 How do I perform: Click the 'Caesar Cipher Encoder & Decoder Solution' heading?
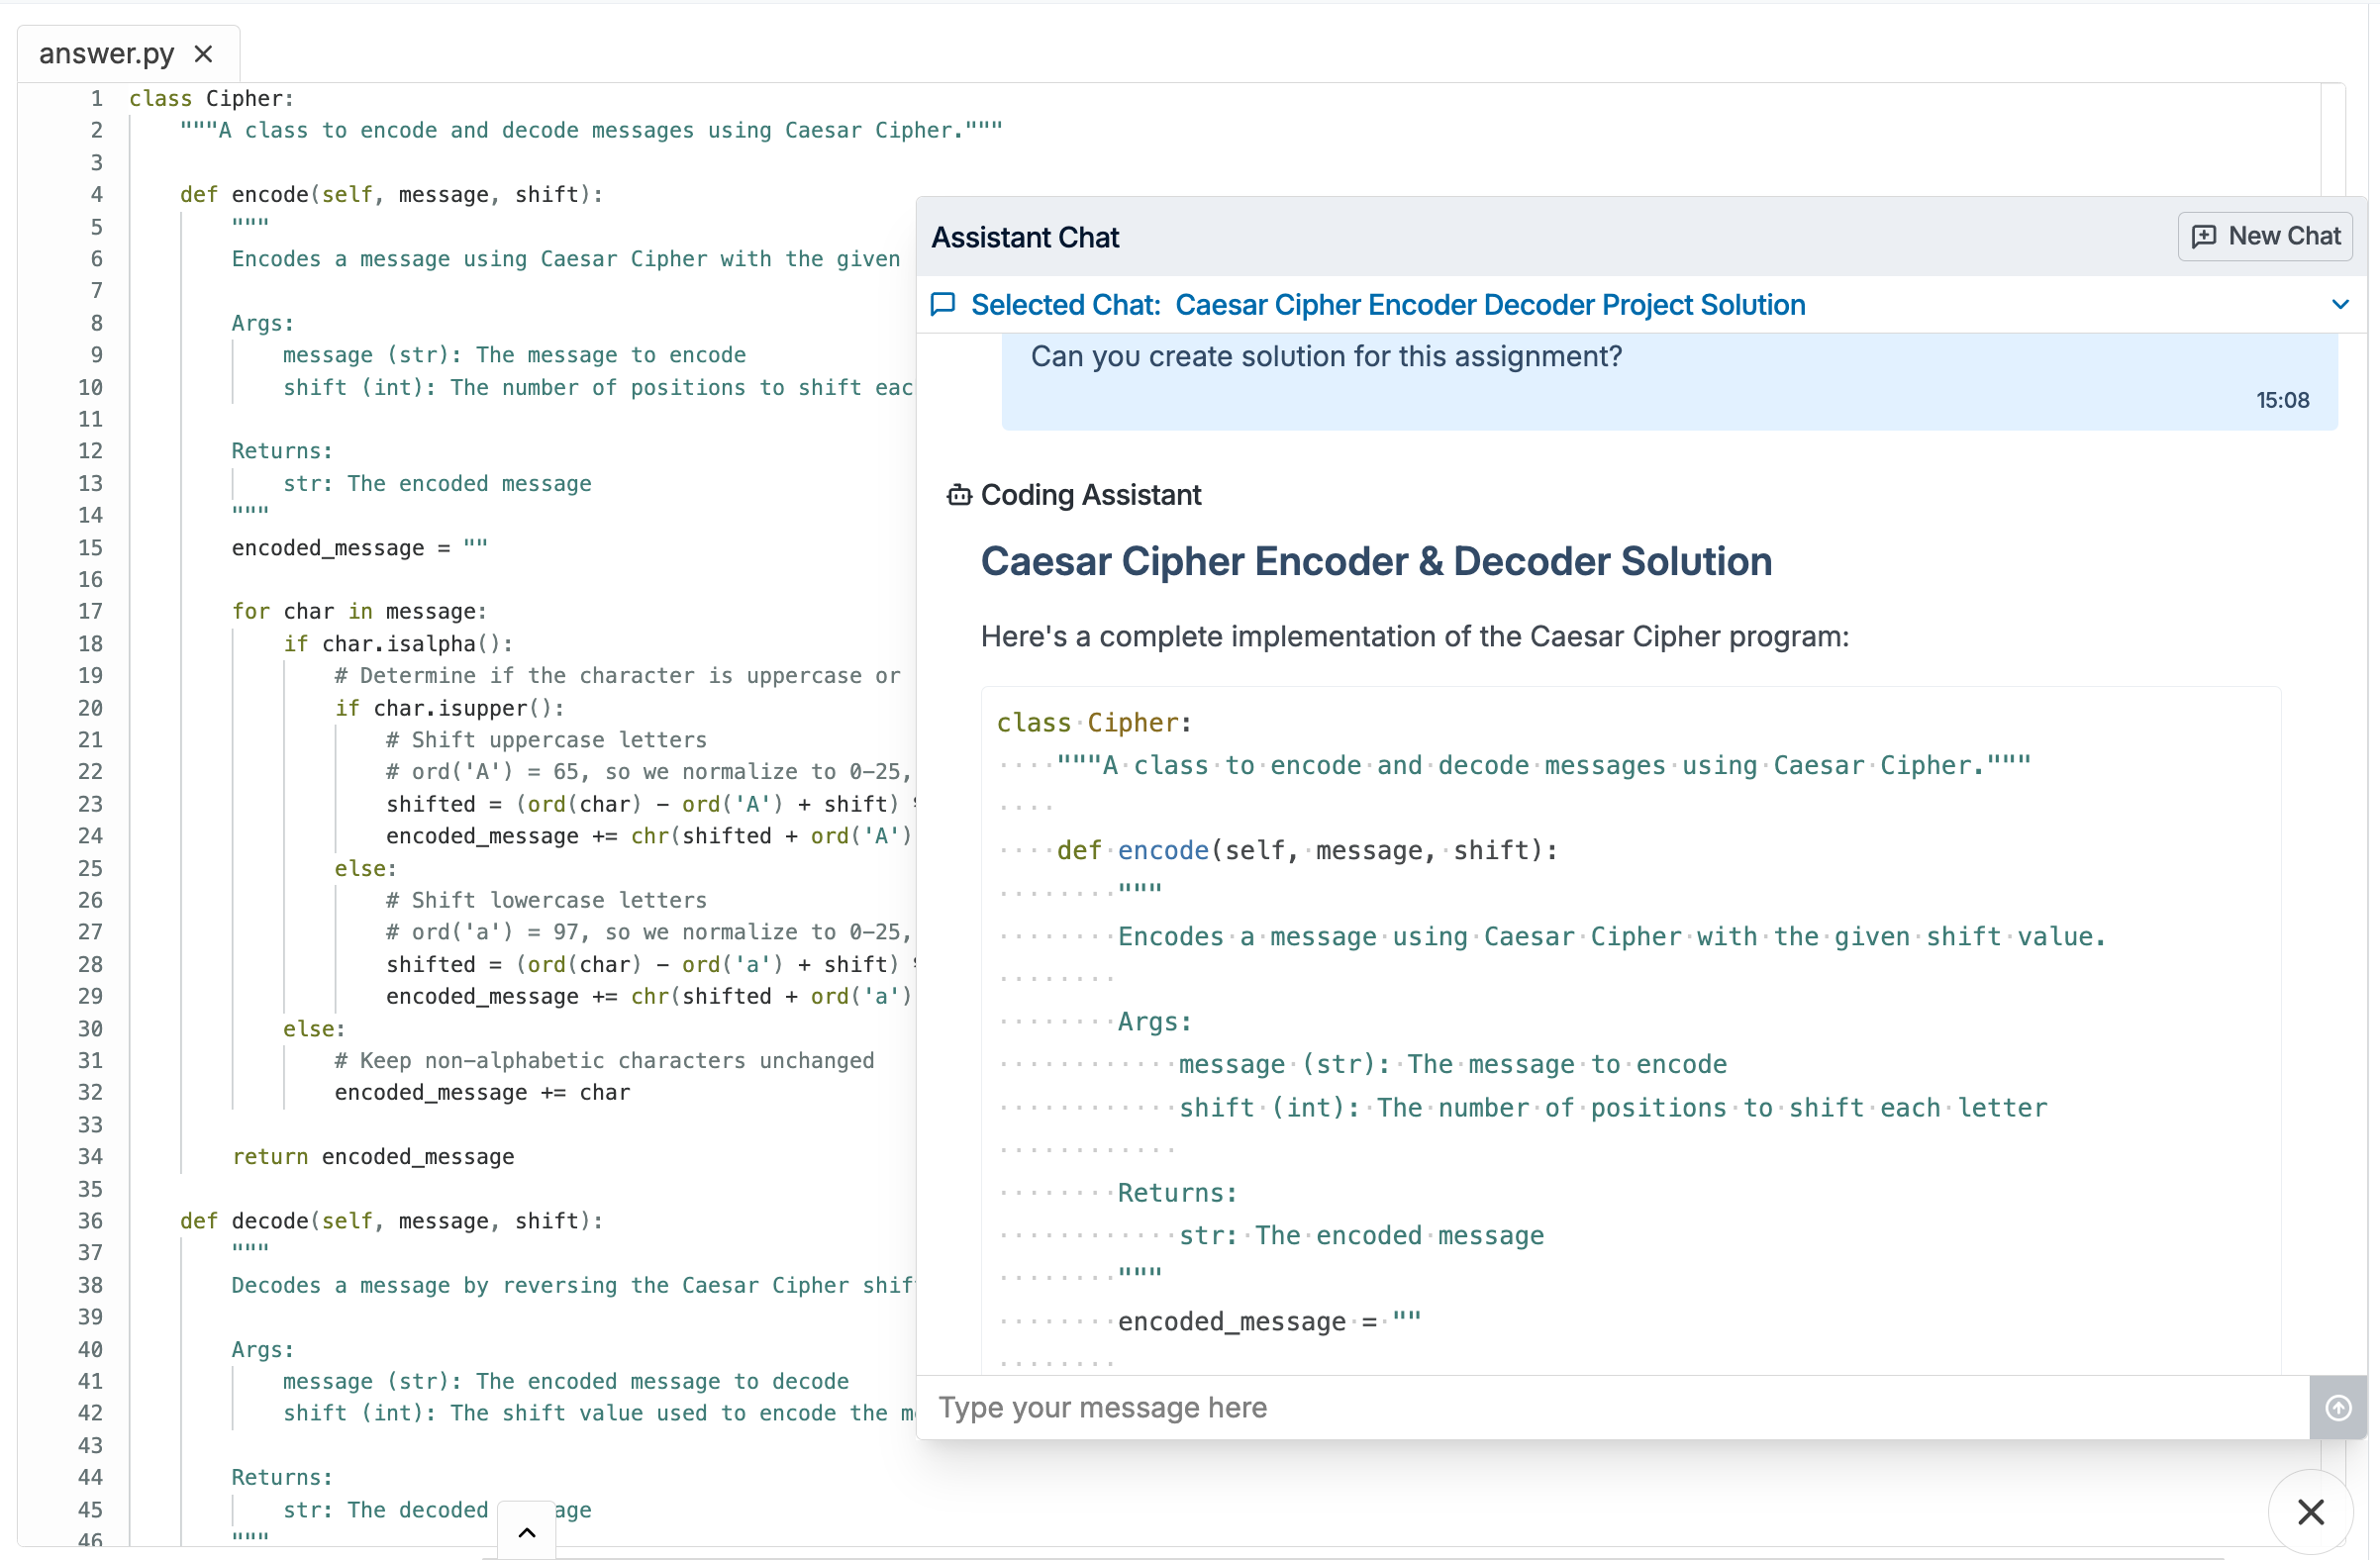[x=1375, y=562]
